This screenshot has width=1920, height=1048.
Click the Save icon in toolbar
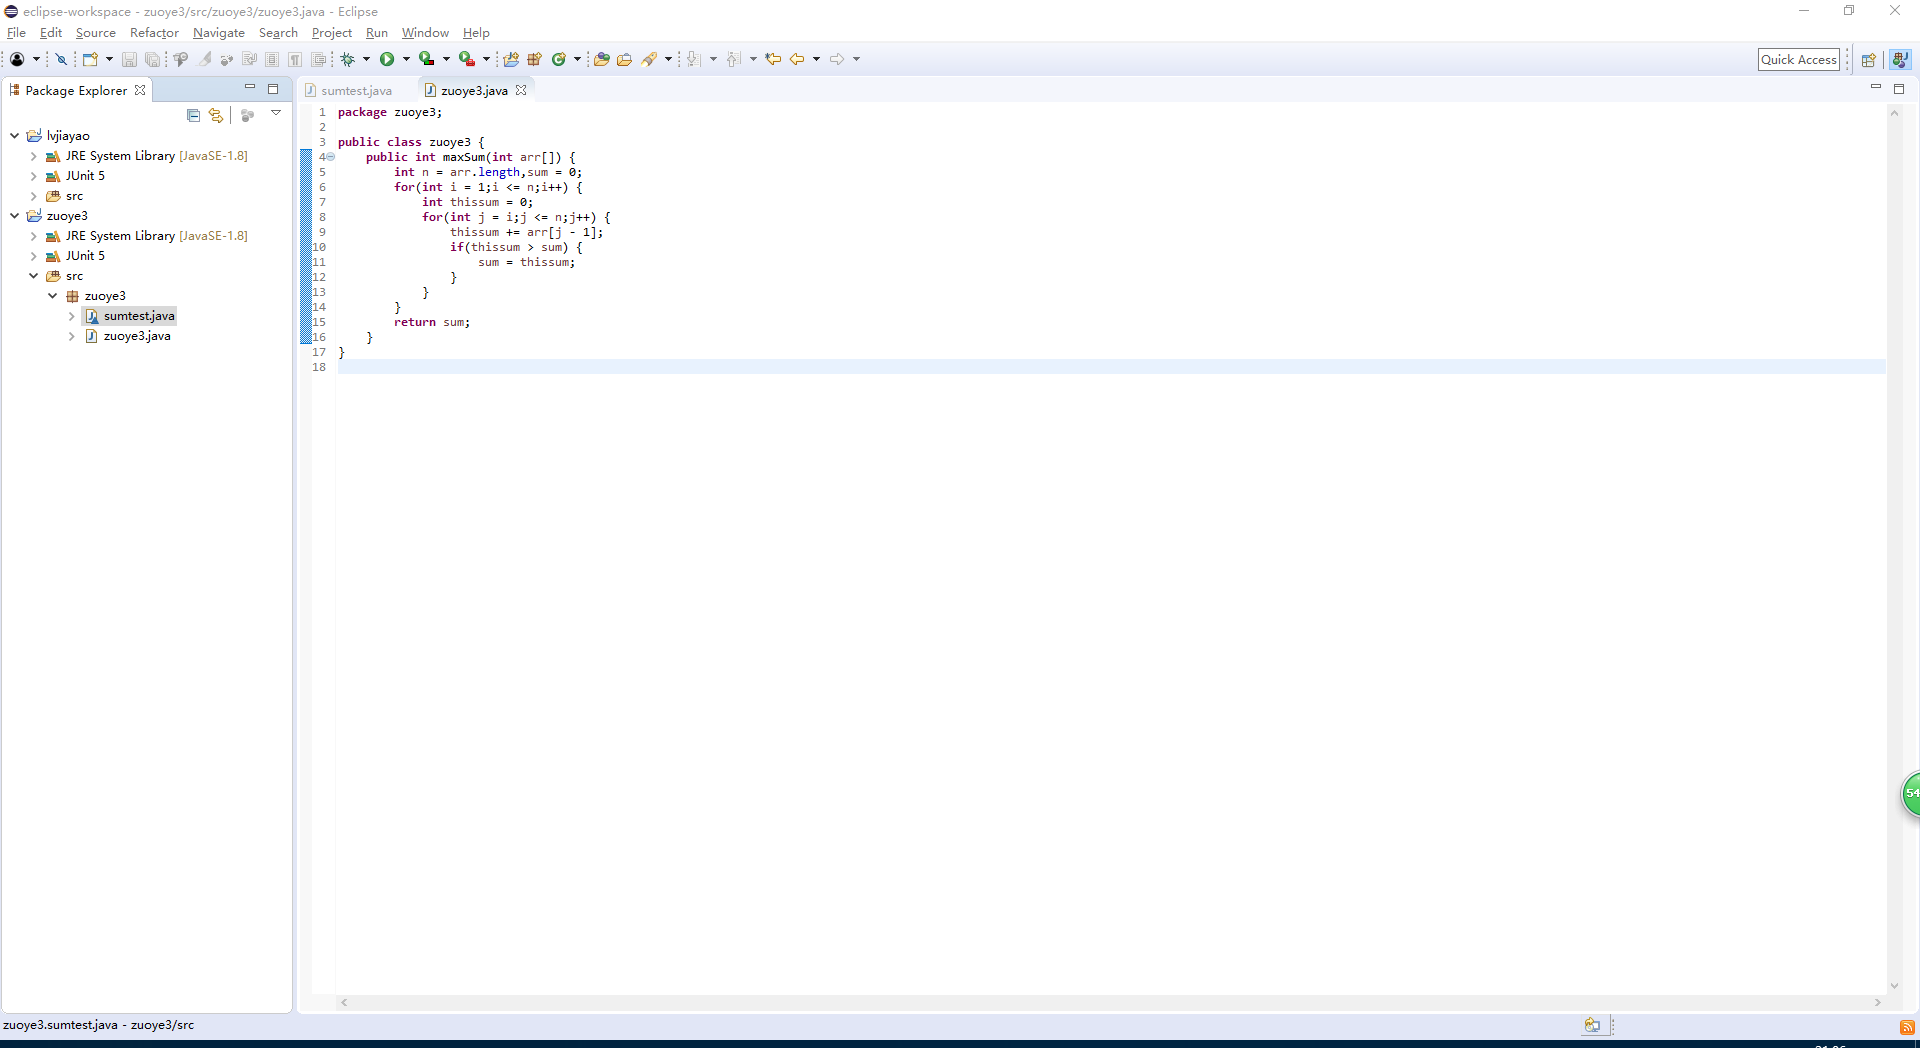(x=129, y=59)
